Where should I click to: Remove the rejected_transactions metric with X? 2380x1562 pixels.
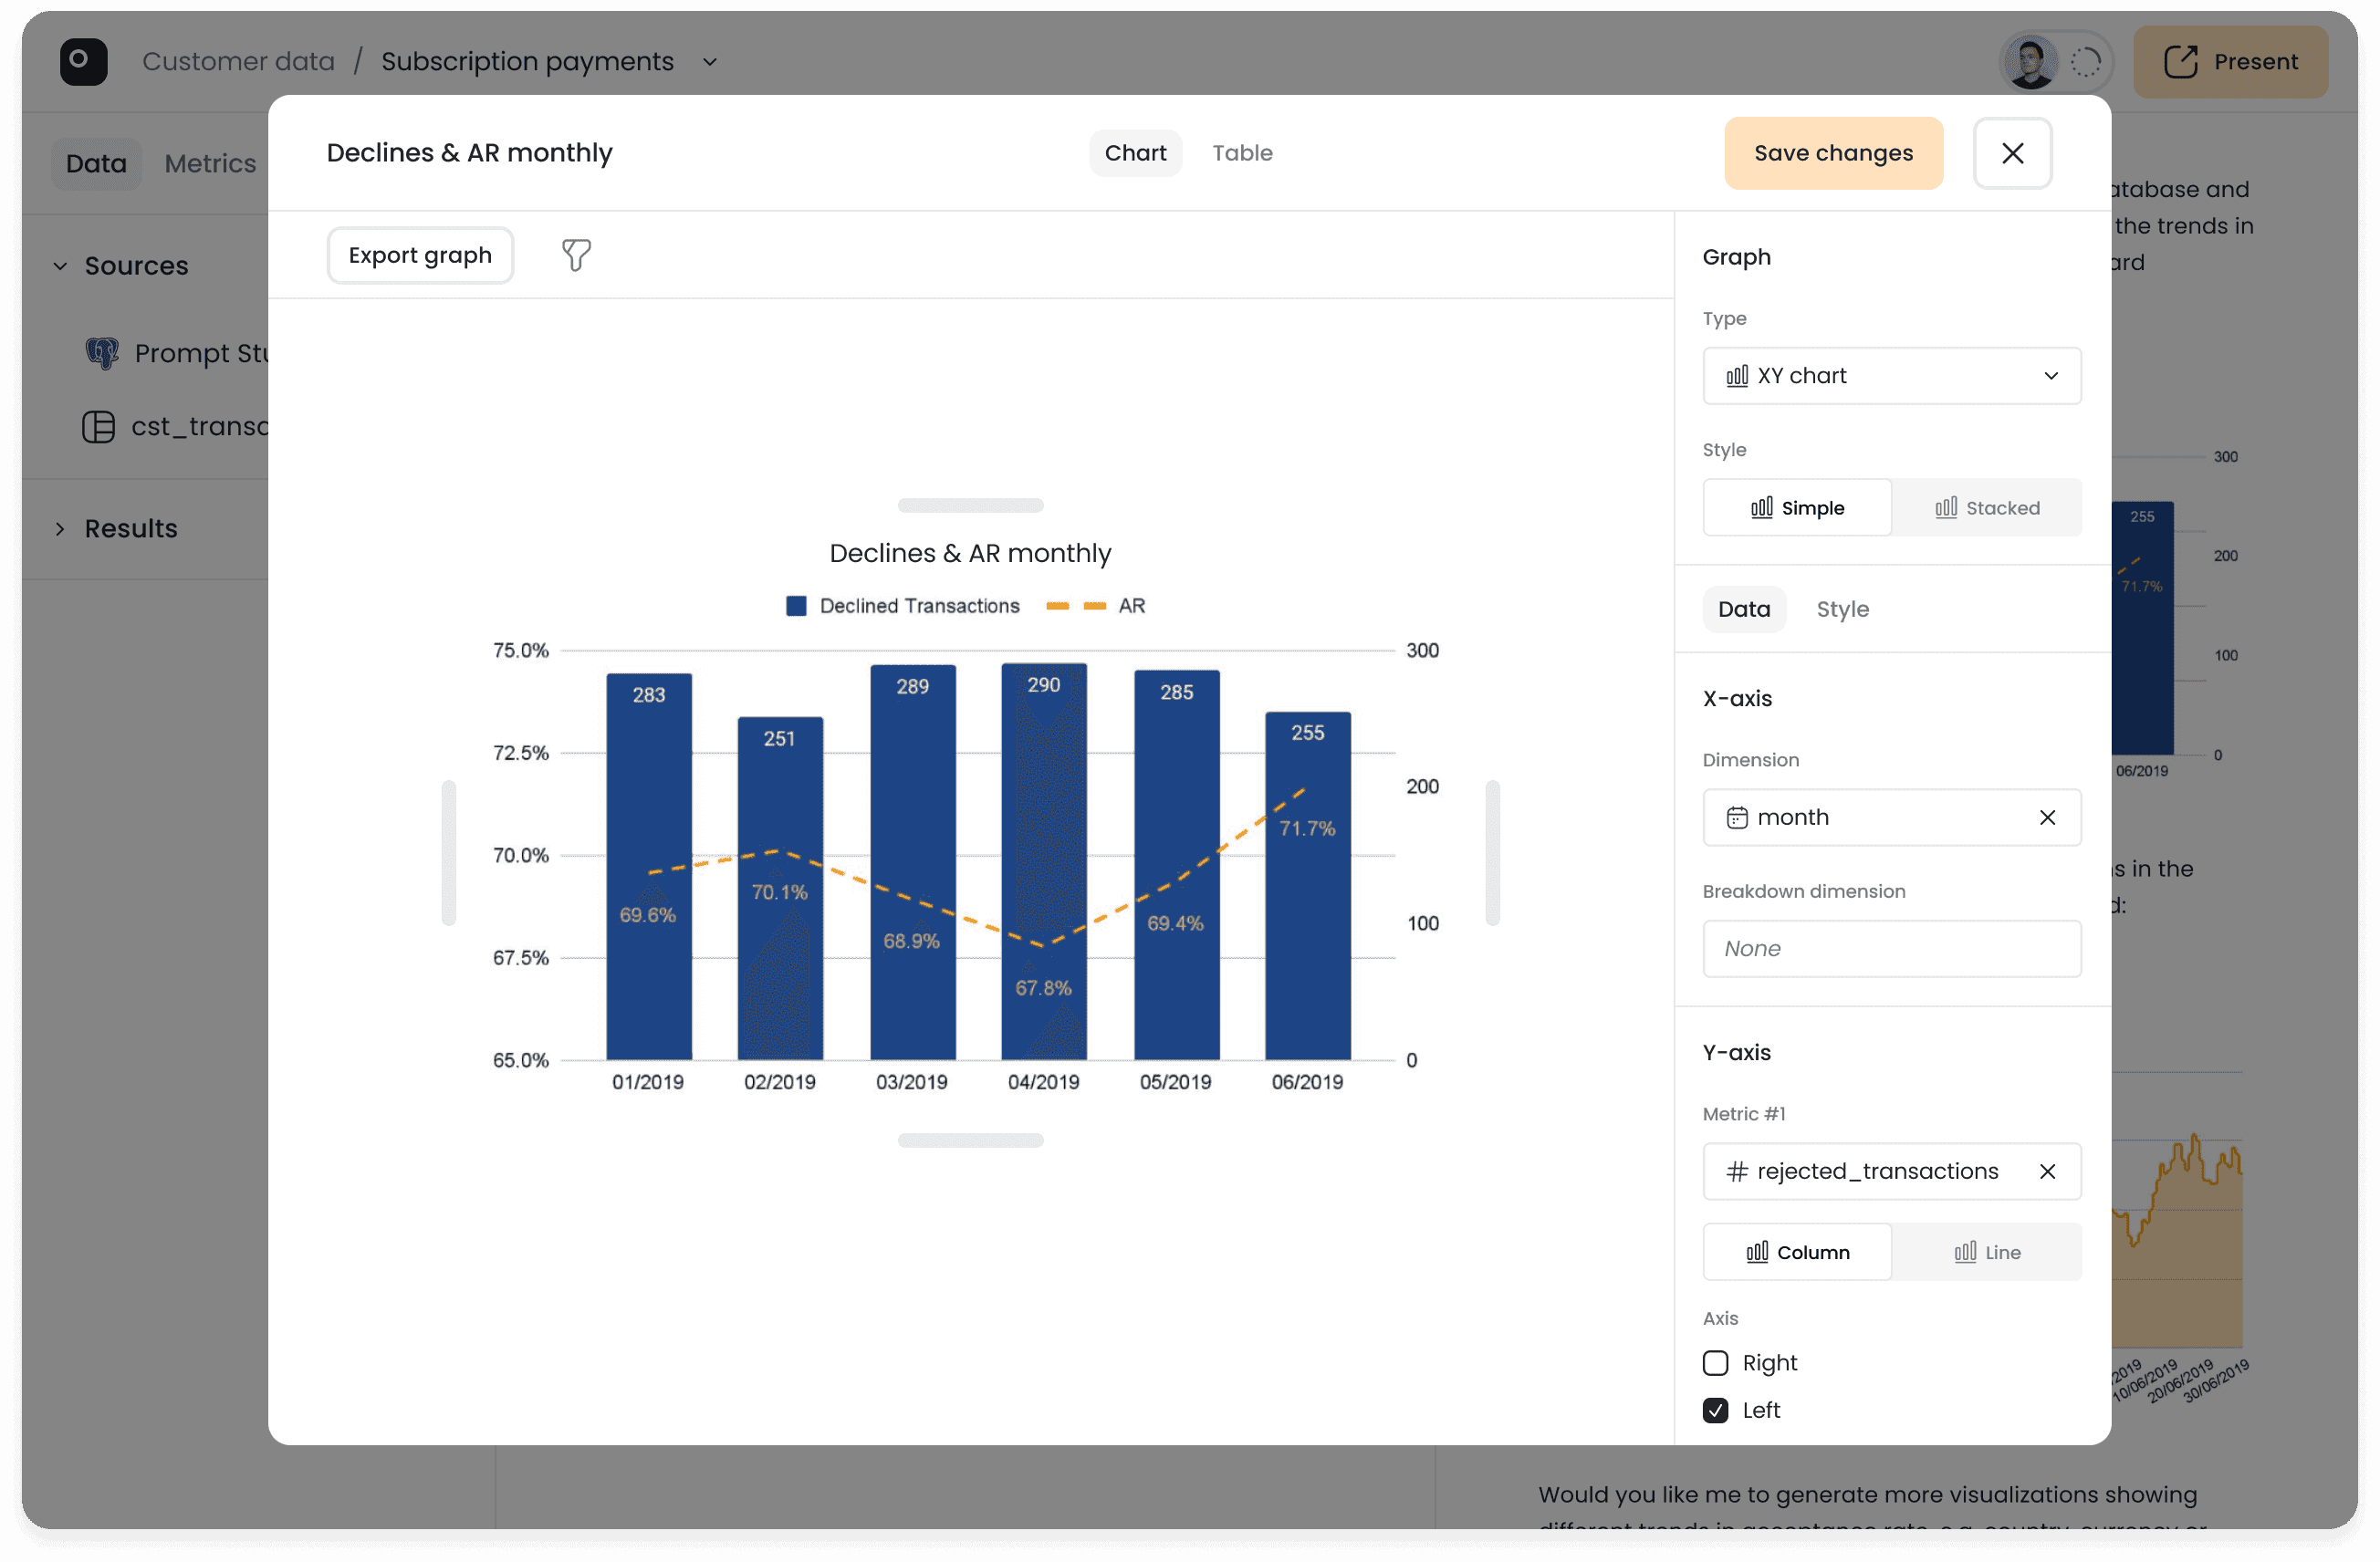pyautogui.click(x=2047, y=1171)
